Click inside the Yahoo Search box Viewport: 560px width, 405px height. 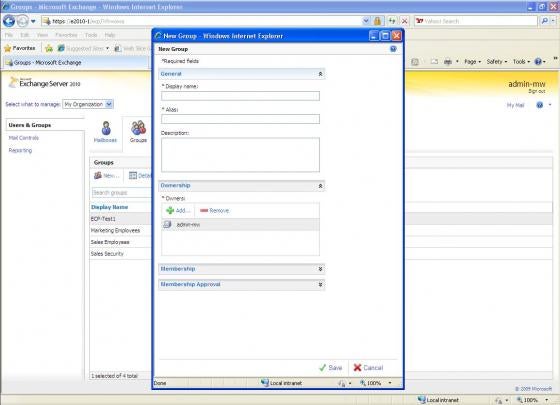click(x=476, y=21)
